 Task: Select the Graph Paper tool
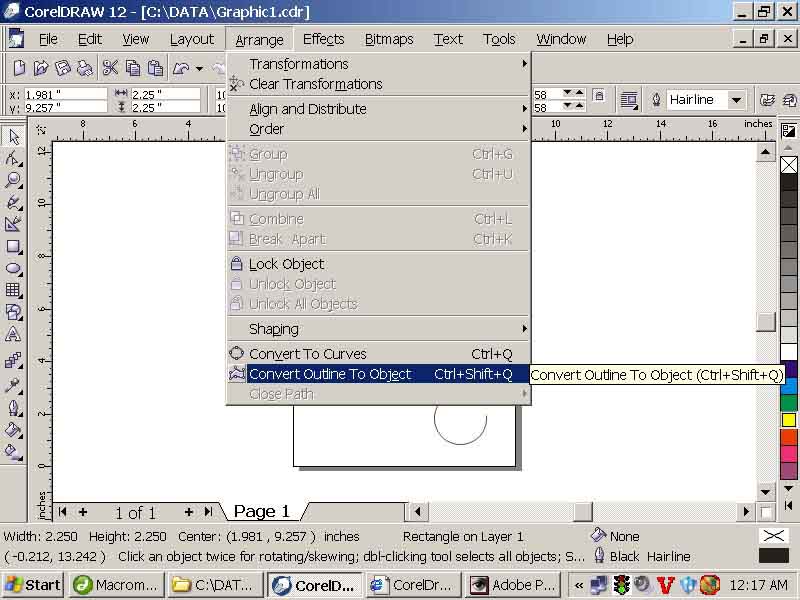point(13,290)
